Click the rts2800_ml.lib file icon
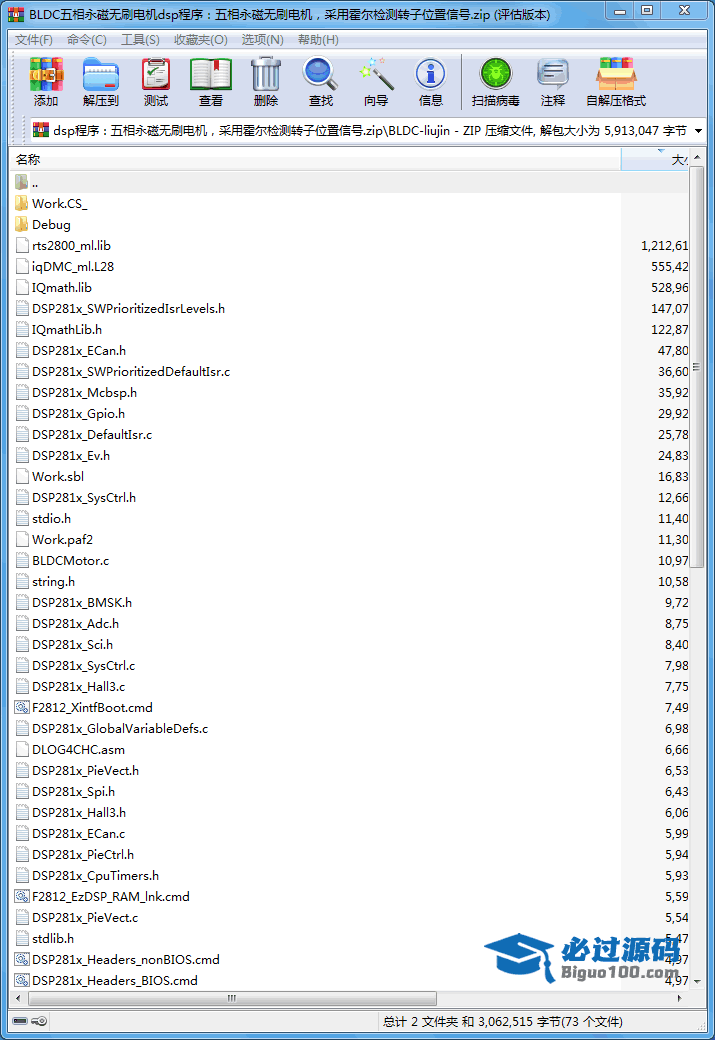The height and width of the screenshot is (1040, 715). tap(22, 245)
